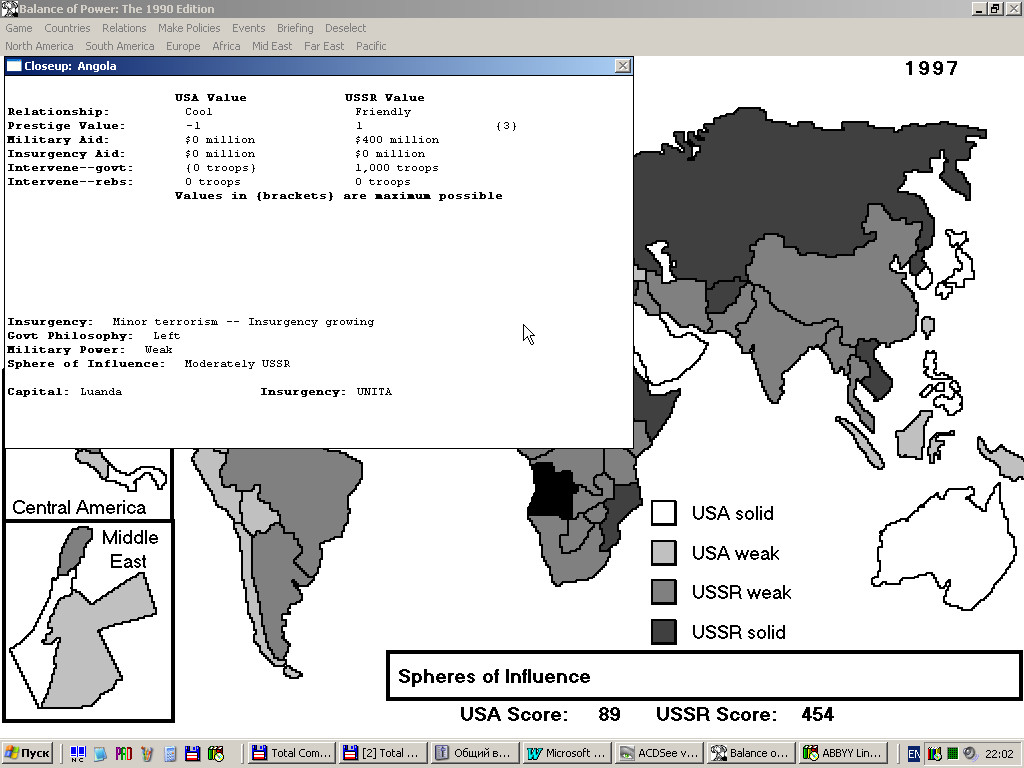Click the USA solid legend swatch
The image size is (1024, 768).
pyautogui.click(x=664, y=513)
